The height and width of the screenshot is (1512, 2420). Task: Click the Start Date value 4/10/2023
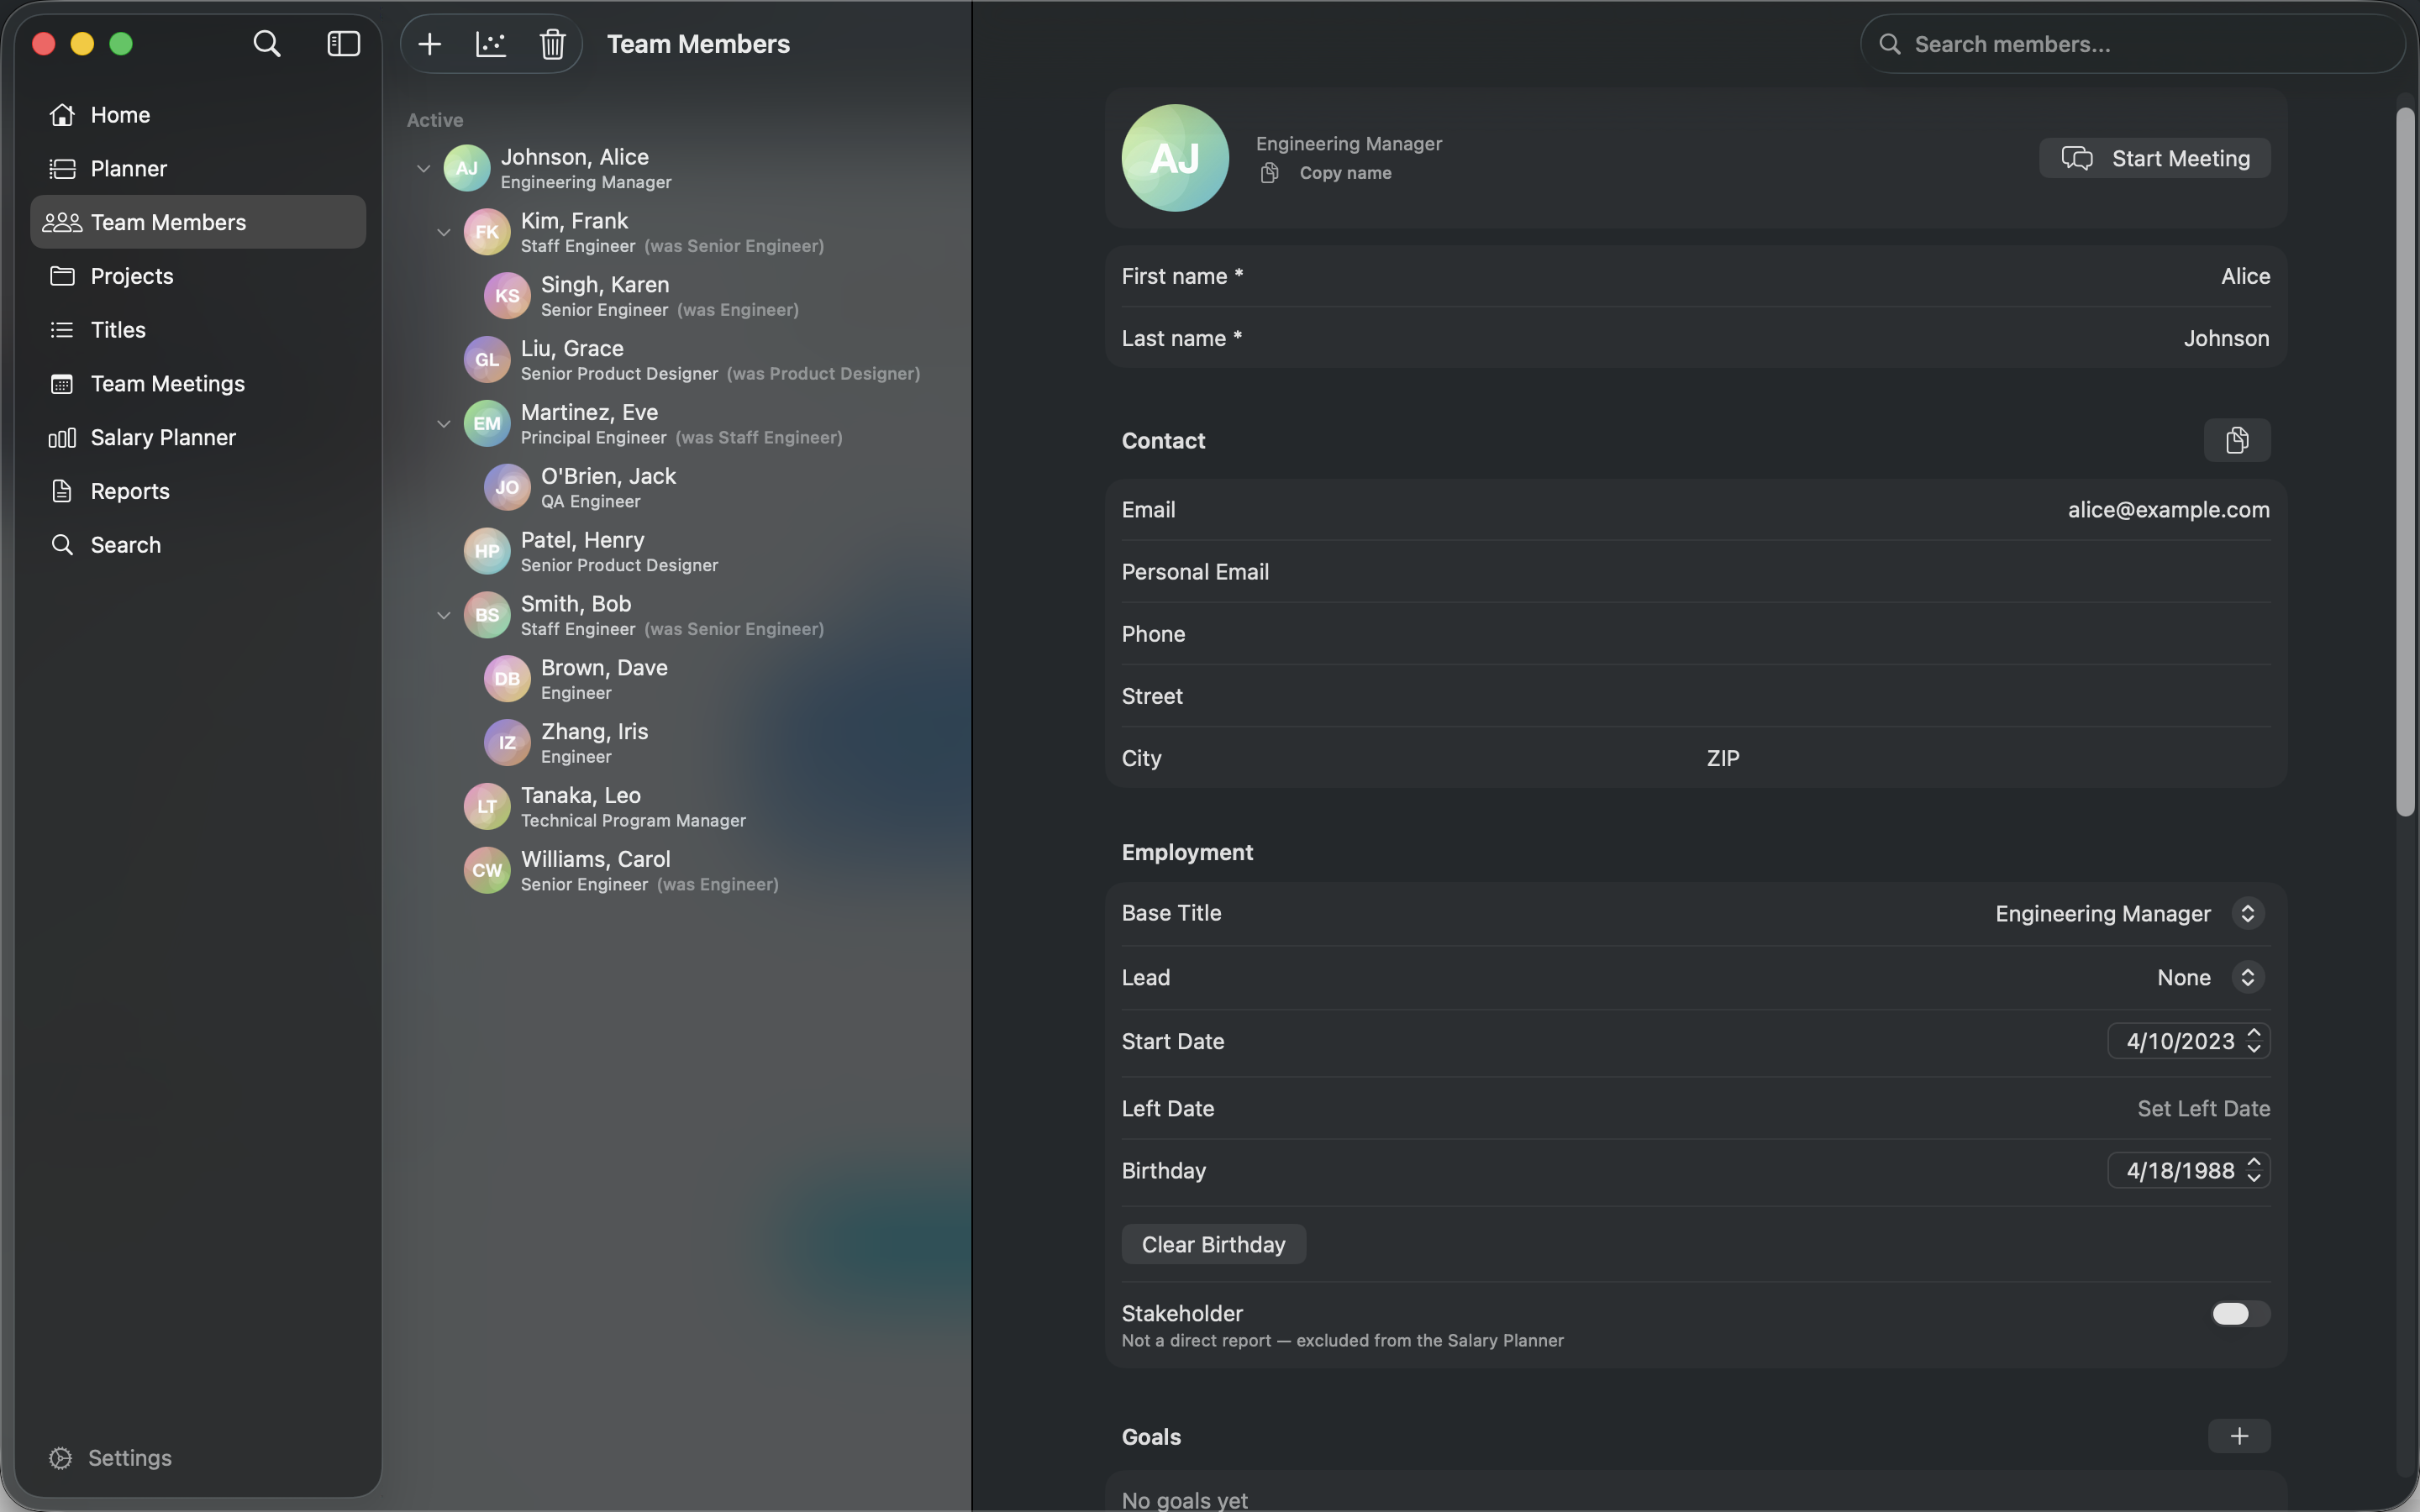pos(2180,1041)
